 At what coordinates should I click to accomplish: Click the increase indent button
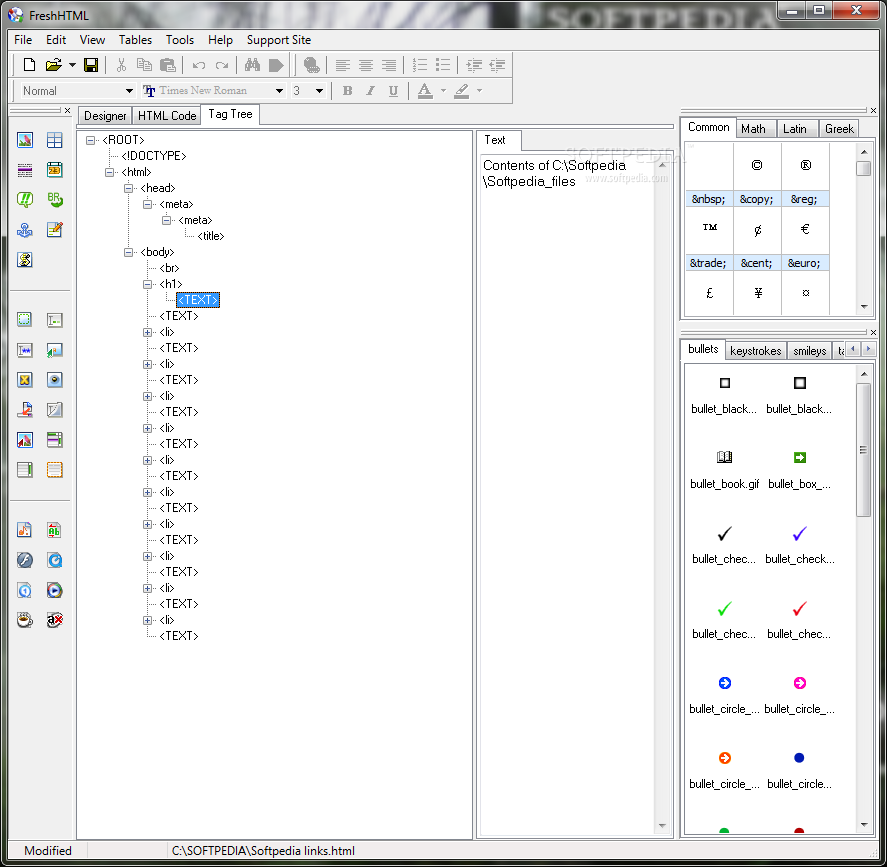pos(474,65)
